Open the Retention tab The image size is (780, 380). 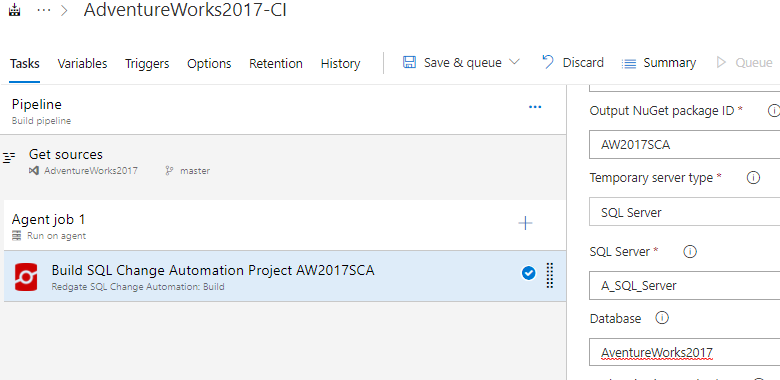pyautogui.click(x=276, y=64)
